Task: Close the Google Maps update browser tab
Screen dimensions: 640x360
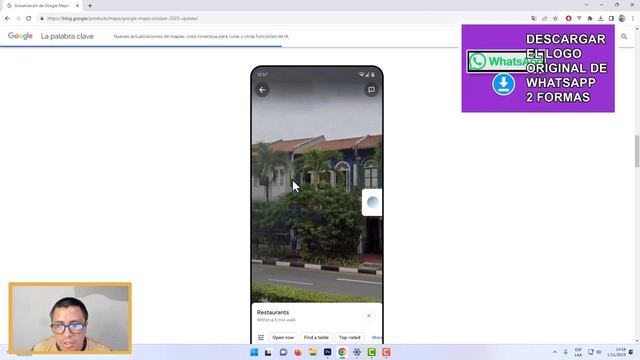Action: pos(77,6)
